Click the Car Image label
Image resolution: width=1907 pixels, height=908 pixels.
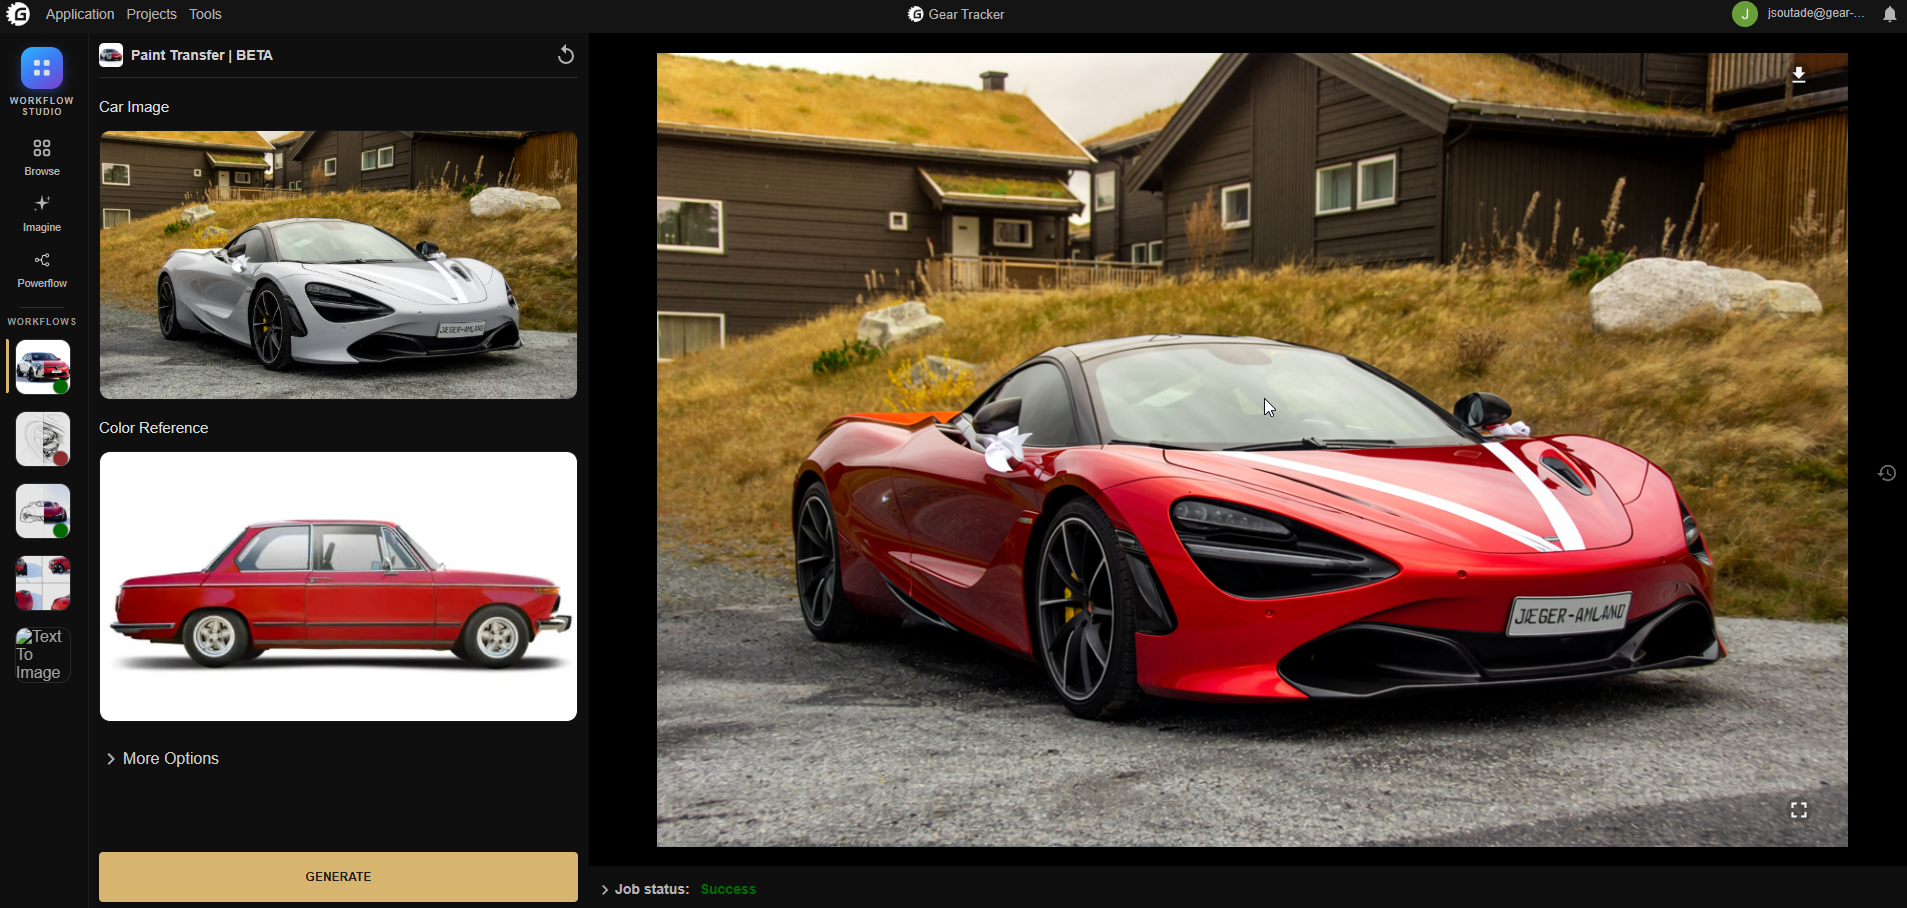pos(134,107)
